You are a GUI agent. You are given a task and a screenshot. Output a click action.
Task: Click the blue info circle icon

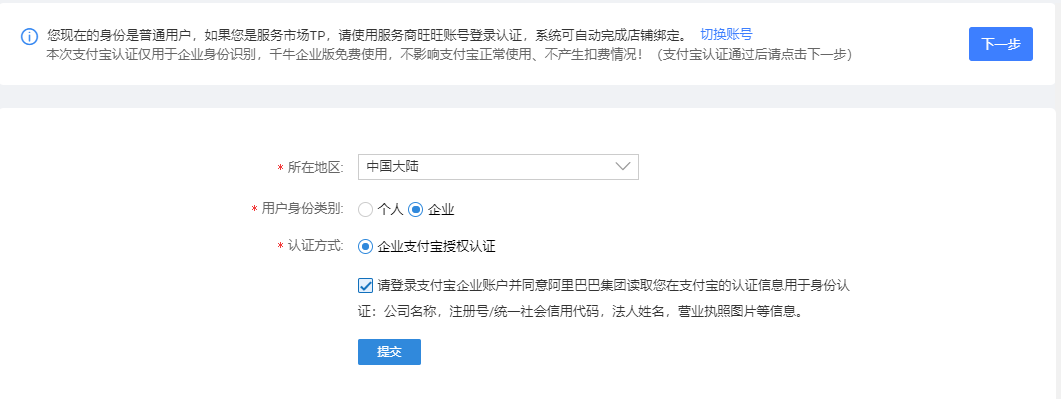[29, 36]
